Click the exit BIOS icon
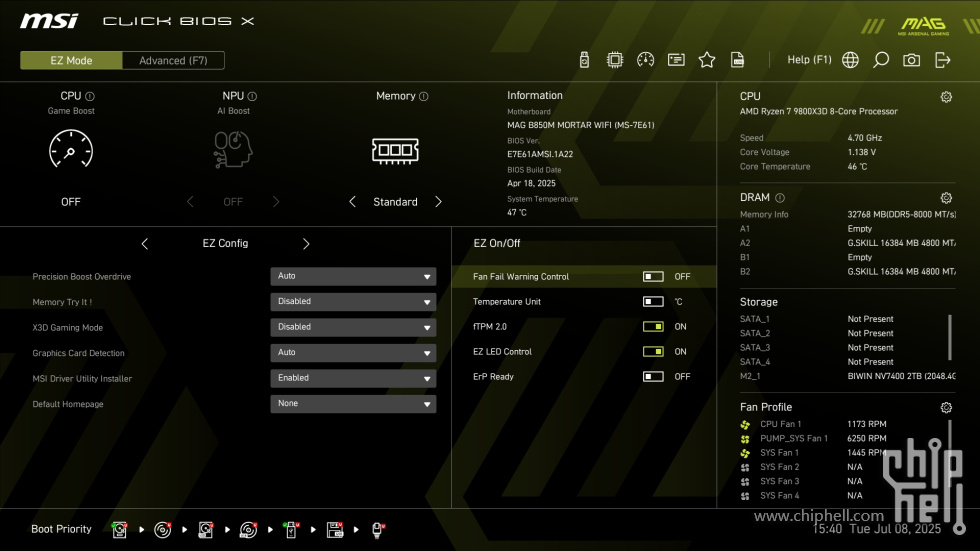This screenshot has height=551, width=980. point(942,60)
